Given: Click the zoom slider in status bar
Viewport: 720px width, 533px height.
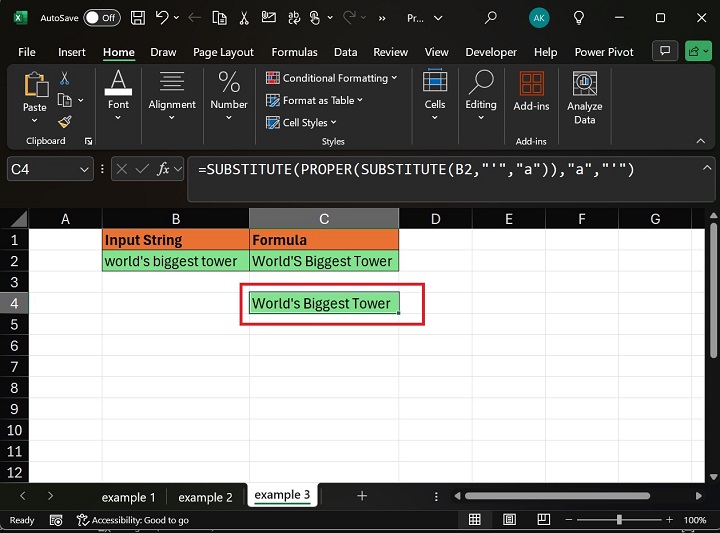Looking at the screenshot, I should click(x=619, y=520).
